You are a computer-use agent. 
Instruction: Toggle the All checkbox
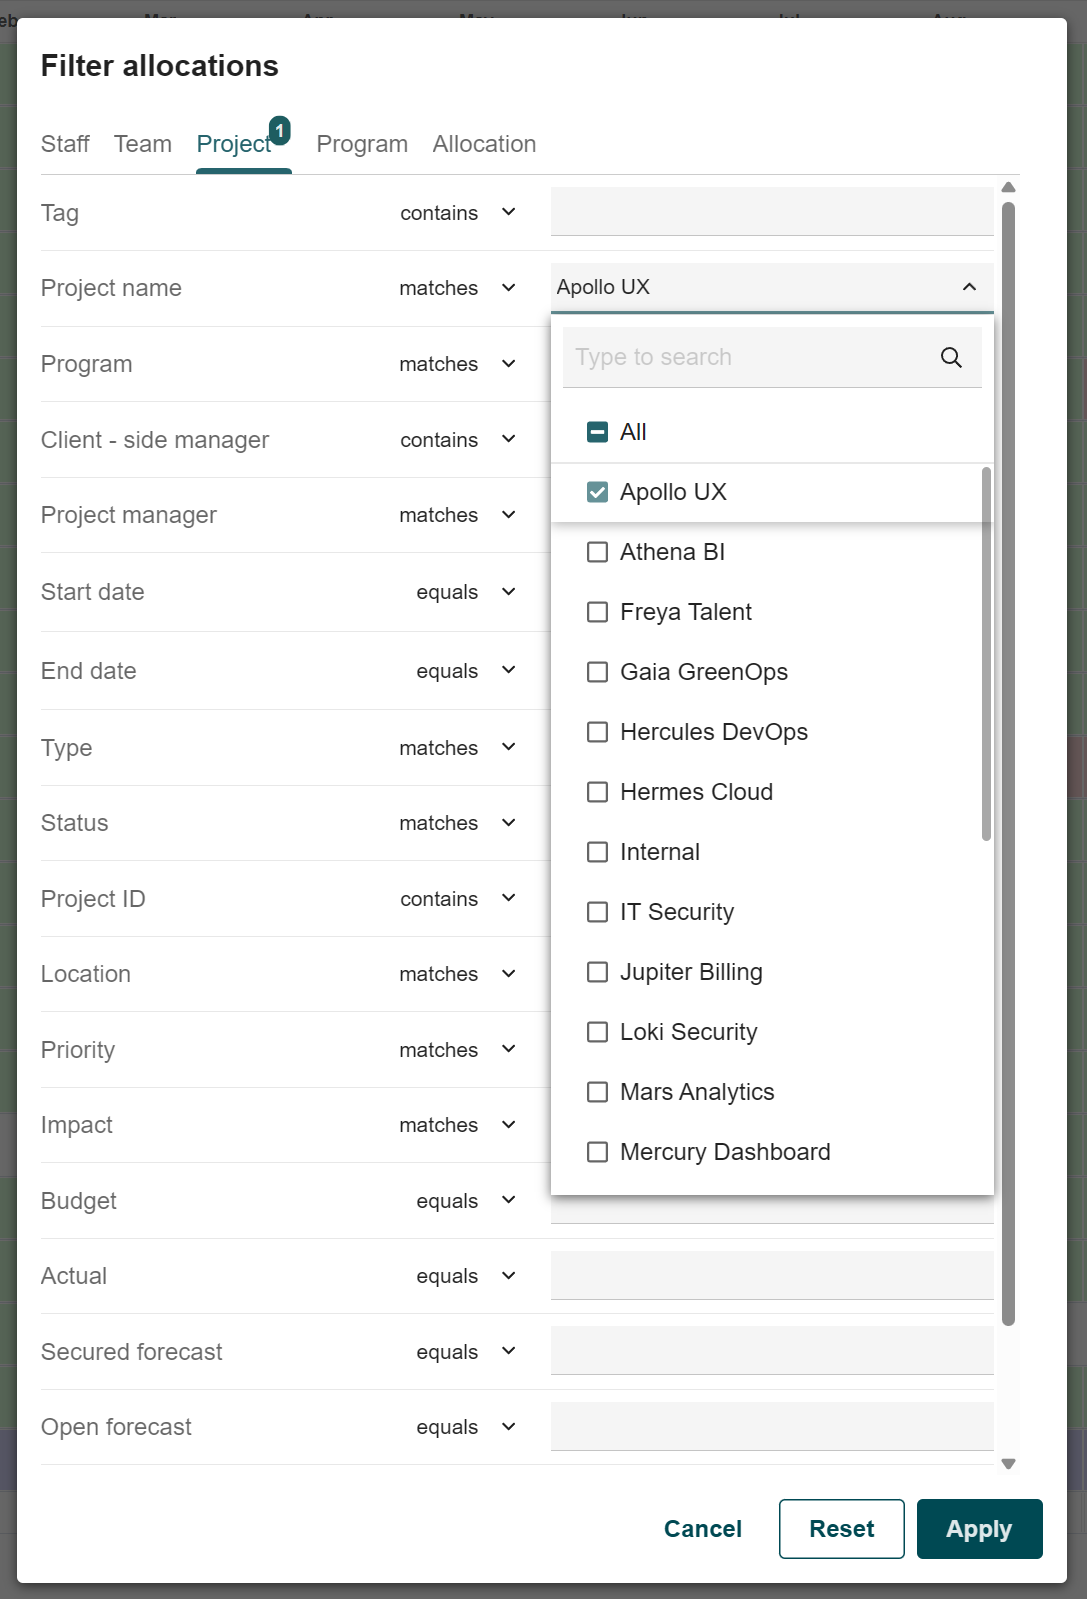coord(597,432)
